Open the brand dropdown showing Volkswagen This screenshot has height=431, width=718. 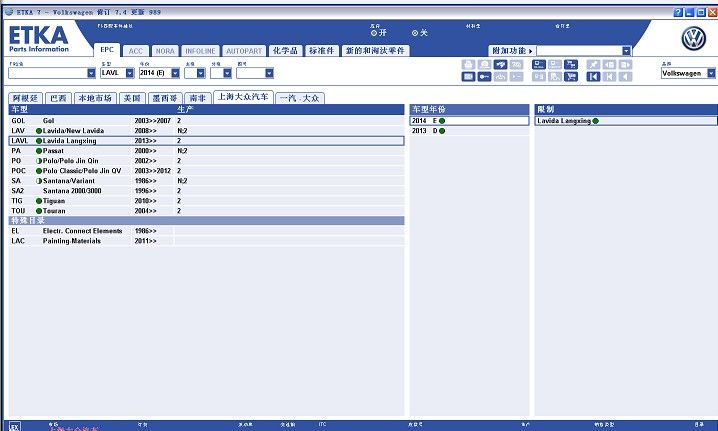click(711, 73)
